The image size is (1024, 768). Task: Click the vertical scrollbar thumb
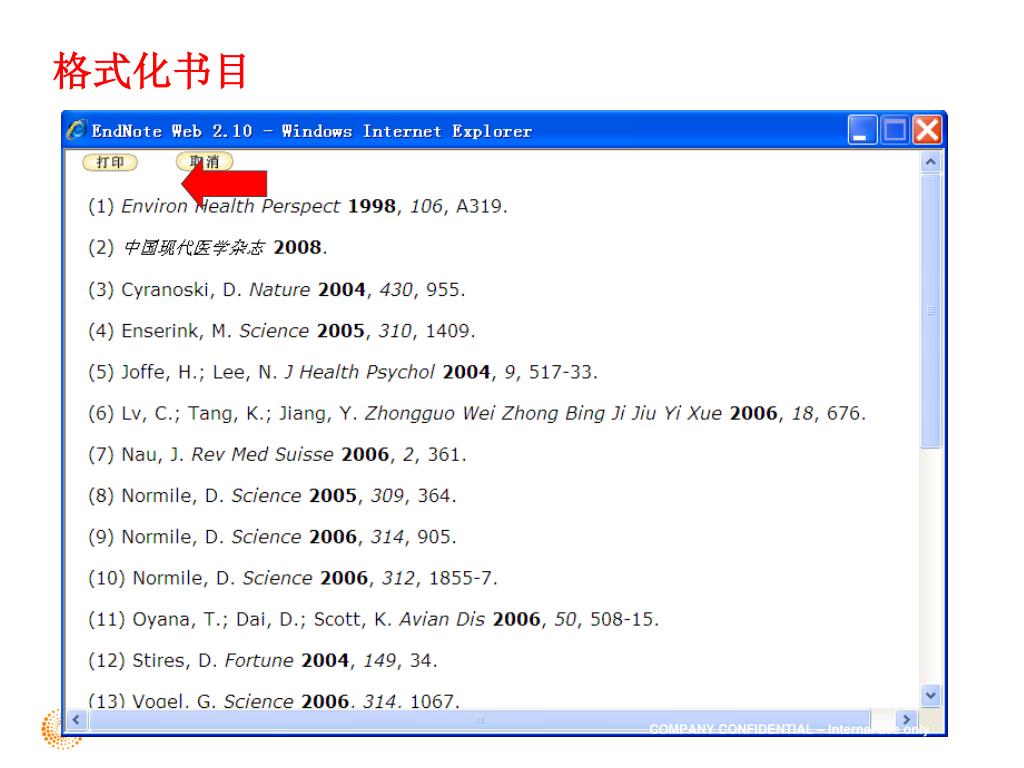(931, 311)
